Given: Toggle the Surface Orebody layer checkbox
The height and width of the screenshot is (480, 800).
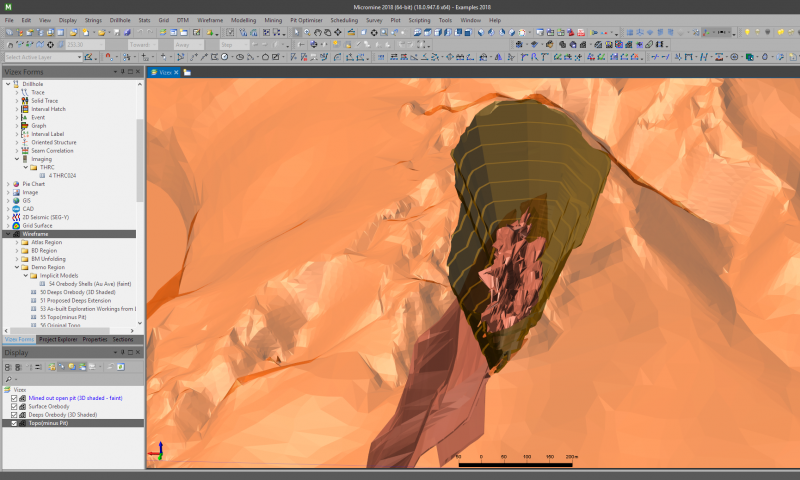Looking at the screenshot, I should (x=14, y=406).
